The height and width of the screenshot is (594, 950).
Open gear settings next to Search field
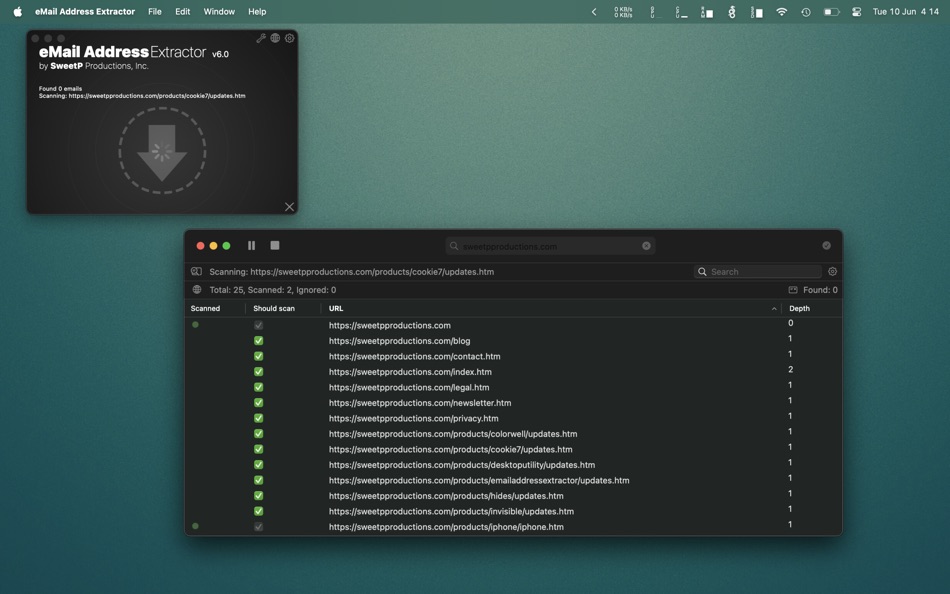pyautogui.click(x=832, y=272)
